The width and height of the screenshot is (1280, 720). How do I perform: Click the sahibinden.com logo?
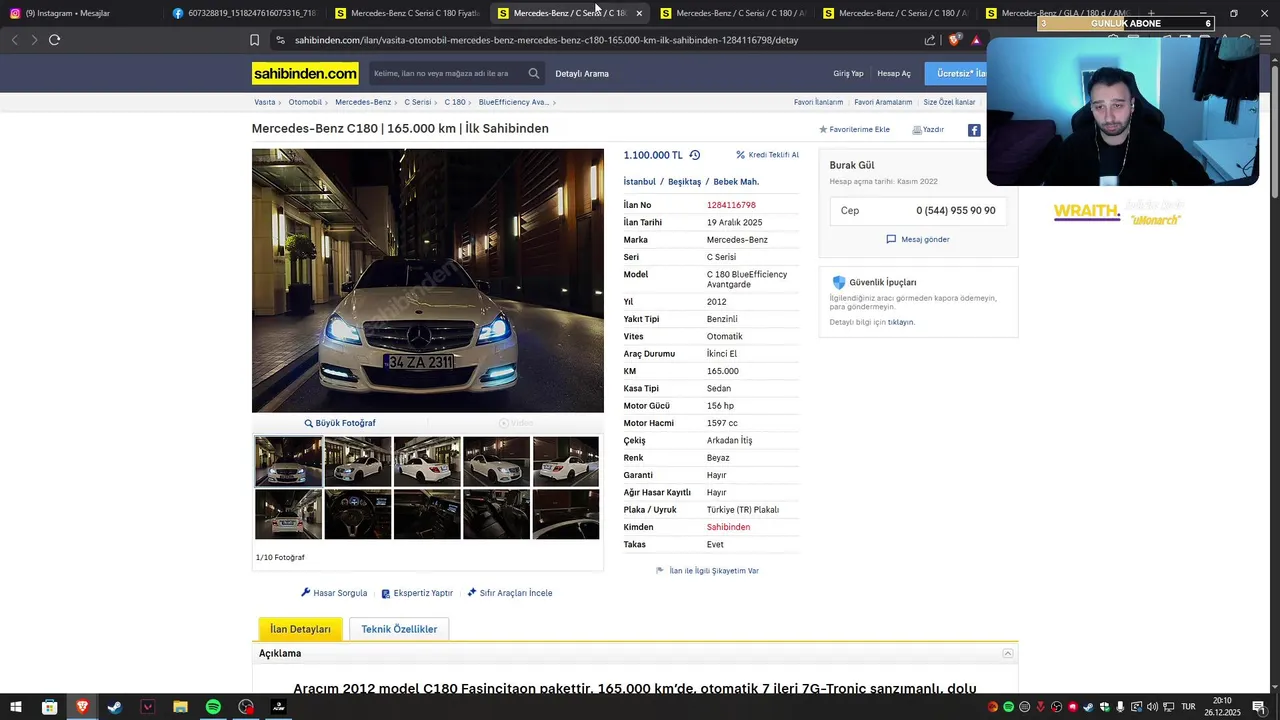tap(305, 74)
